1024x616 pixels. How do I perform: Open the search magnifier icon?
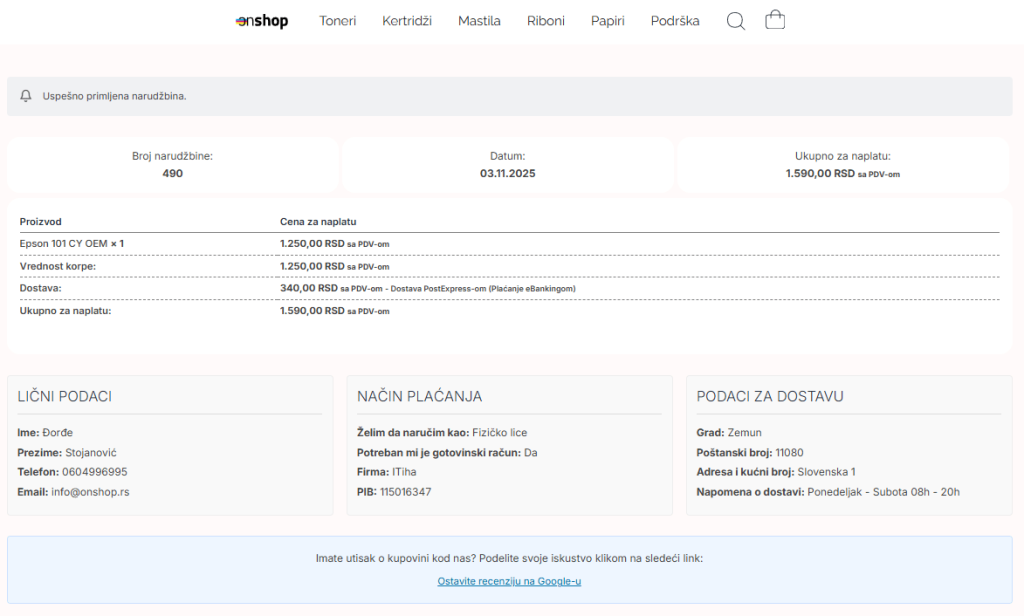(735, 21)
